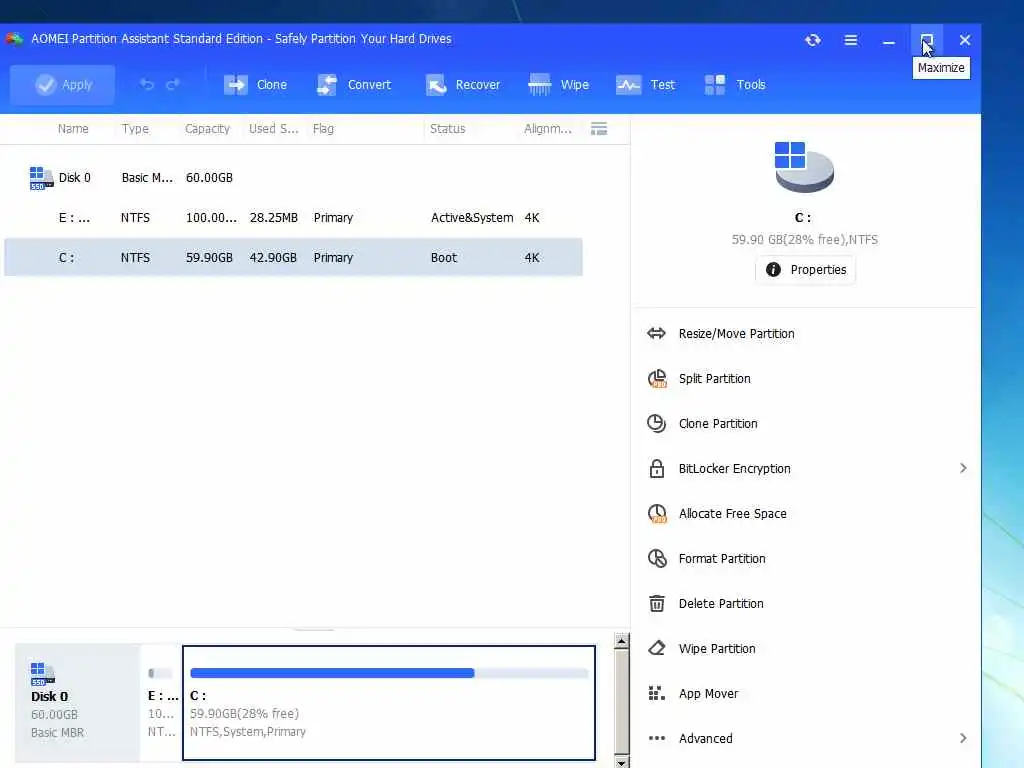Select BitLocker Encryption option

pos(734,469)
